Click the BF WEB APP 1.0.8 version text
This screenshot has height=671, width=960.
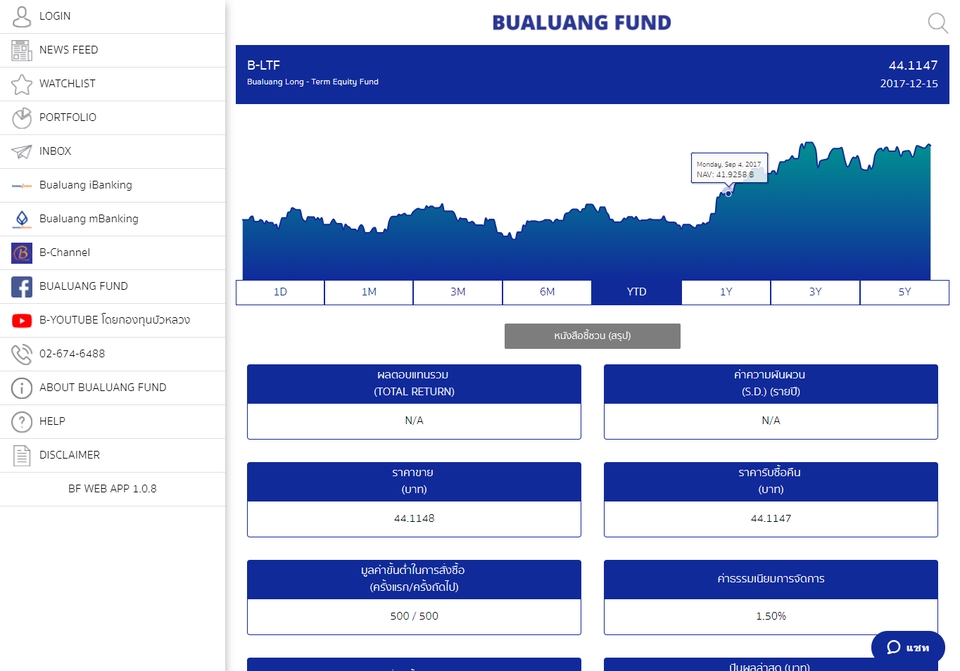[x=112, y=489]
